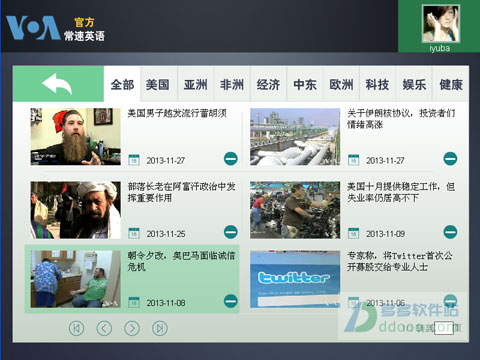Viewport: 480px width, 360px height.
Task: Open headline 朝令夕改，奥巴马面临诚信危机
Action: click(x=182, y=261)
